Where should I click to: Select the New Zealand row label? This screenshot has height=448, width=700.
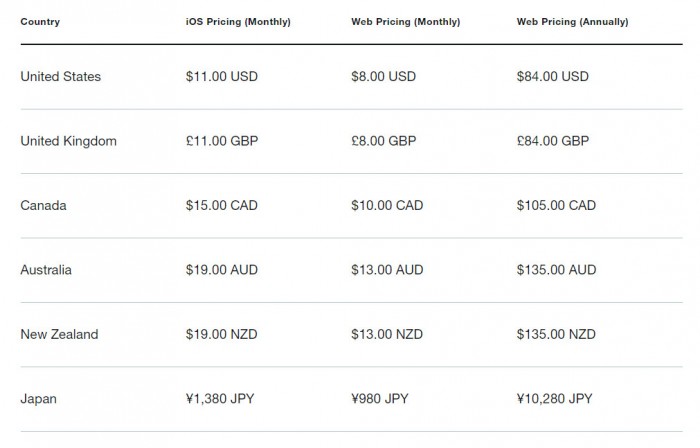pos(59,334)
